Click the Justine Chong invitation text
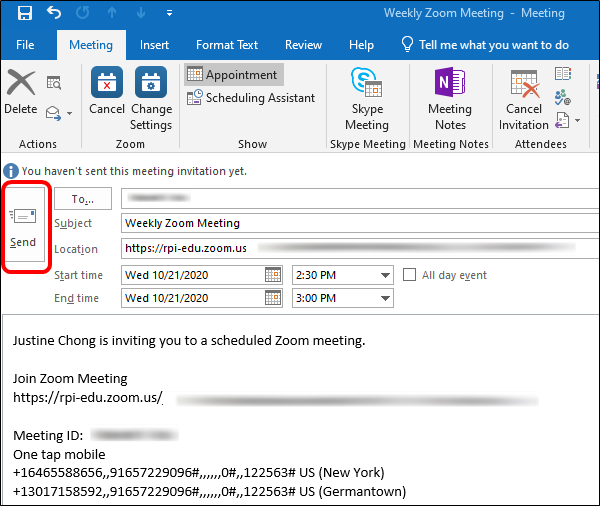Image resolution: width=600 pixels, height=506 pixels. (x=189, y=340)
